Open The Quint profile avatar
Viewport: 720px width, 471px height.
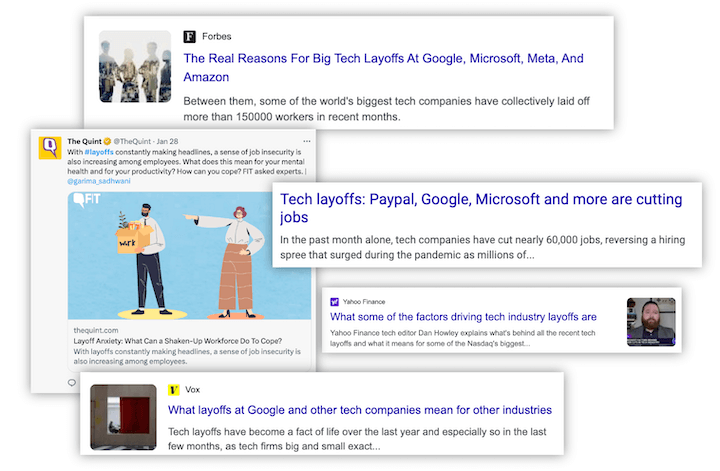coord(50,148)
